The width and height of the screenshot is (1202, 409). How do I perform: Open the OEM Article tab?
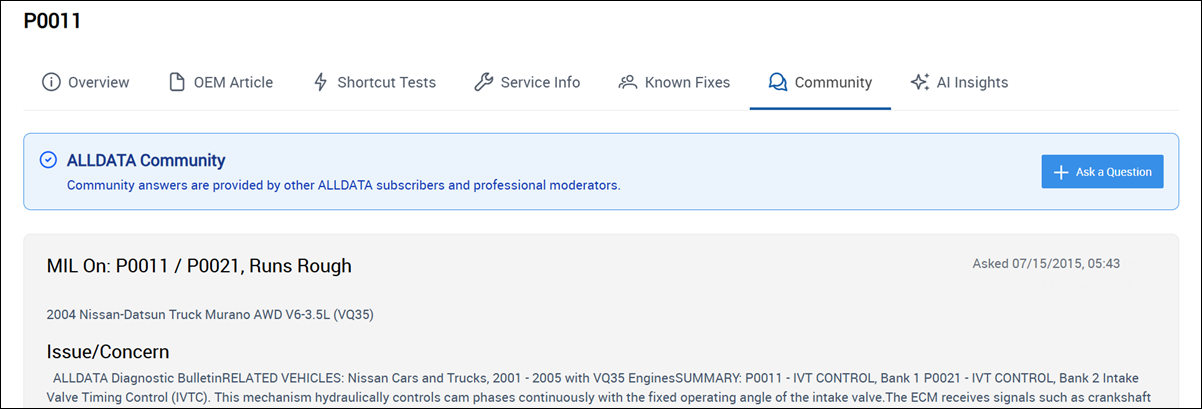pyautogui.click(x=233, y=83)
